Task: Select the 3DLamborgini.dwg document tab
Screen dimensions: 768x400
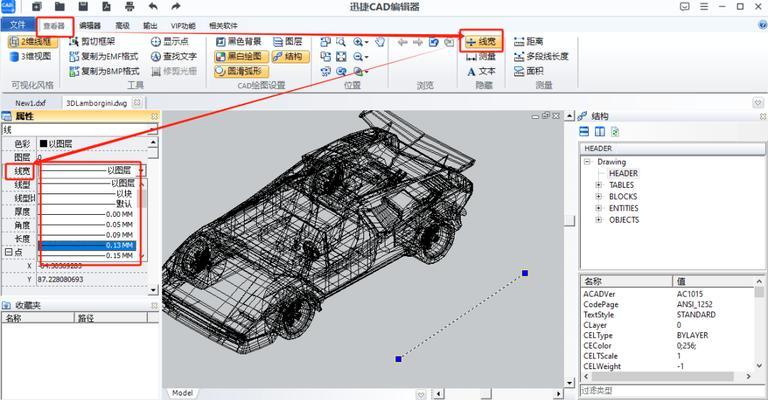Action: pyautogui.click(x=96, y=103)
